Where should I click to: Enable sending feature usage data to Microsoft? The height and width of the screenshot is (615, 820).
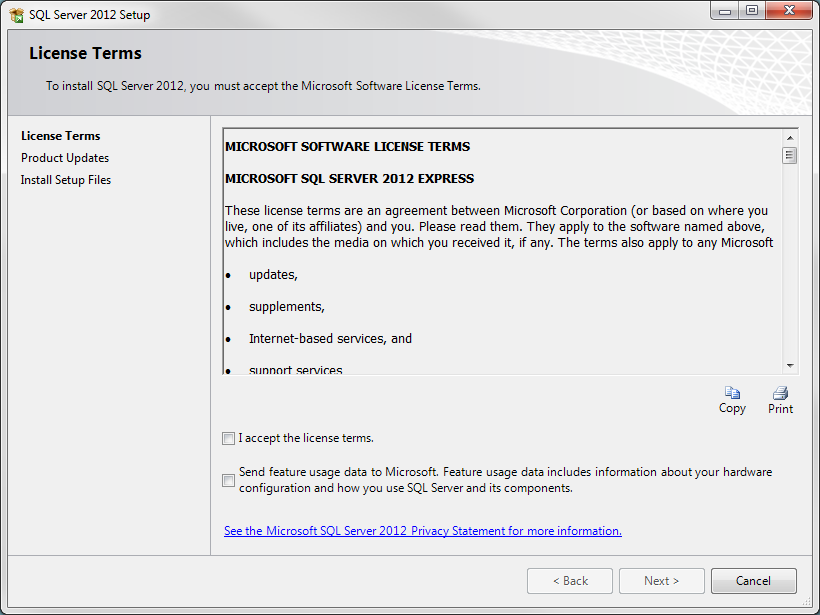click(x=229, y=480)
